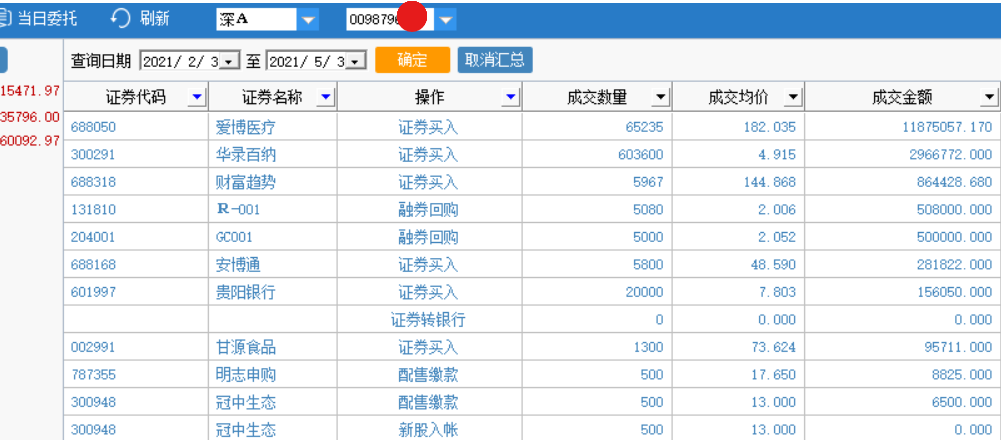Open end date 2021/5/3 picker
The width and height of the screenshot is (1001, 440).
(356, 61)
